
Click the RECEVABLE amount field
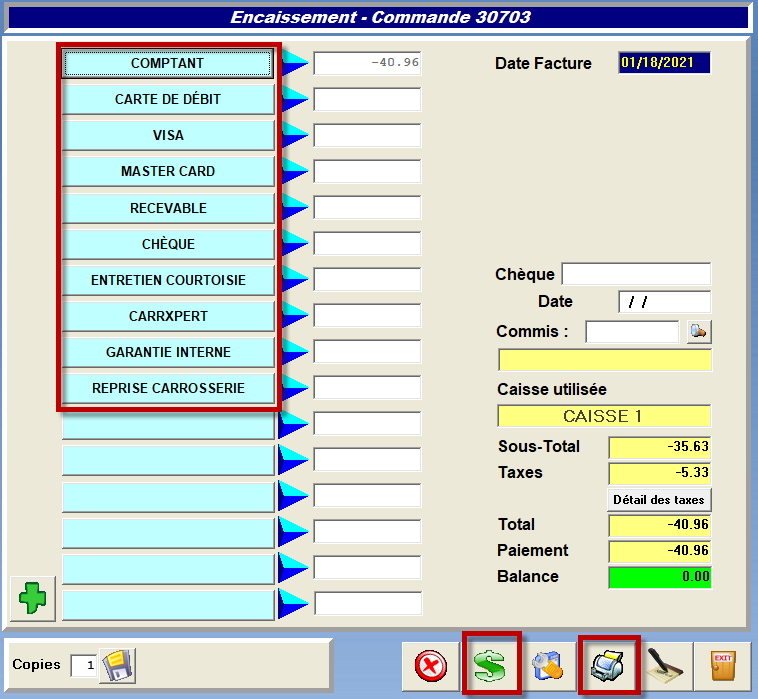367,207
